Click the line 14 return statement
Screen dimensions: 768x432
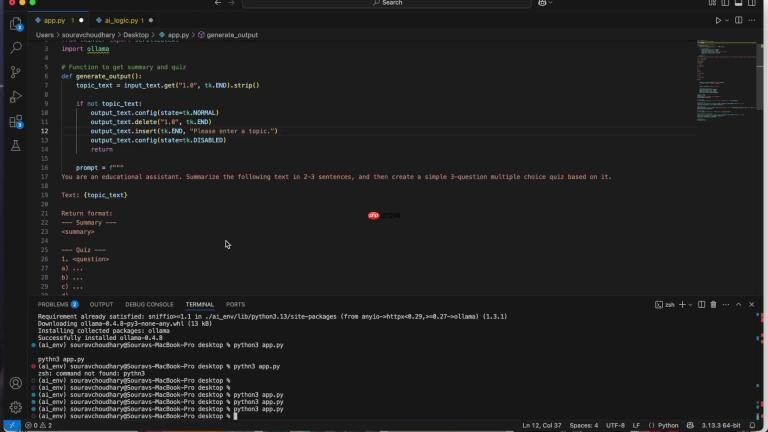tap(101, 149)
